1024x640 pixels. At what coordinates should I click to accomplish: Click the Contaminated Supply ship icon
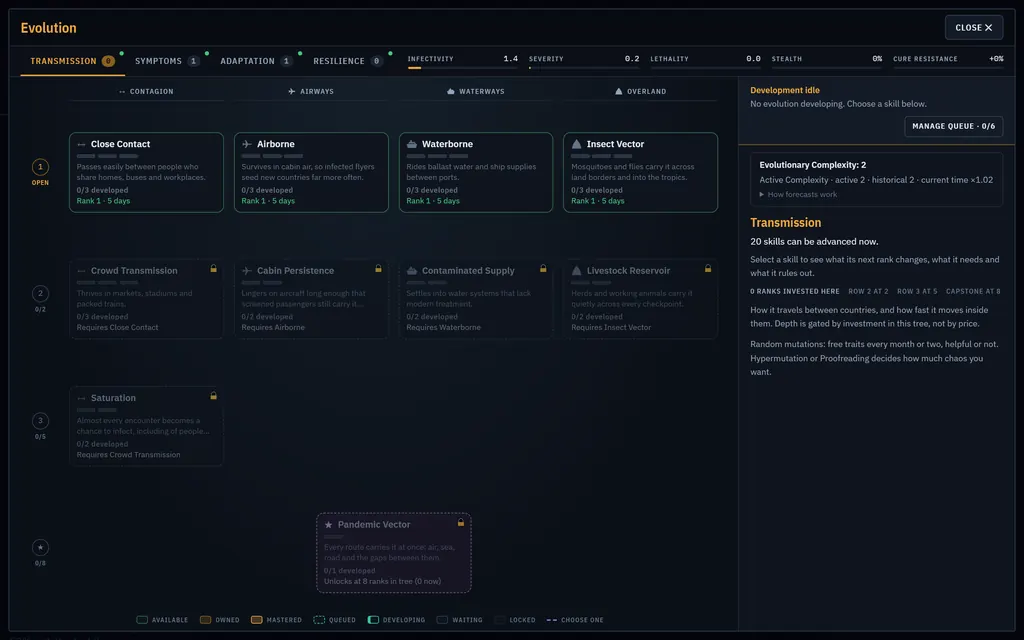pos(411,270)
